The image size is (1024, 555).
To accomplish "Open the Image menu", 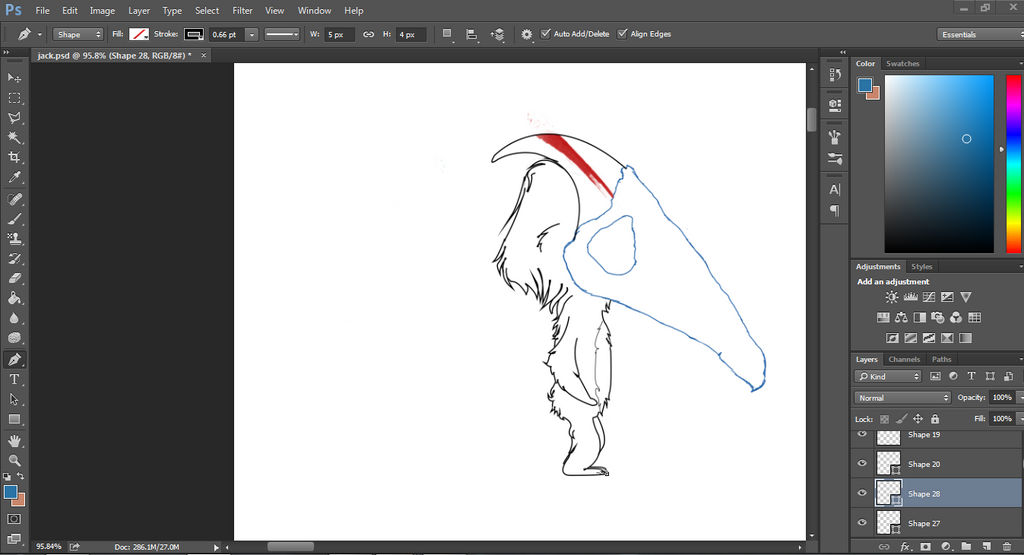I will pos(103,10).
